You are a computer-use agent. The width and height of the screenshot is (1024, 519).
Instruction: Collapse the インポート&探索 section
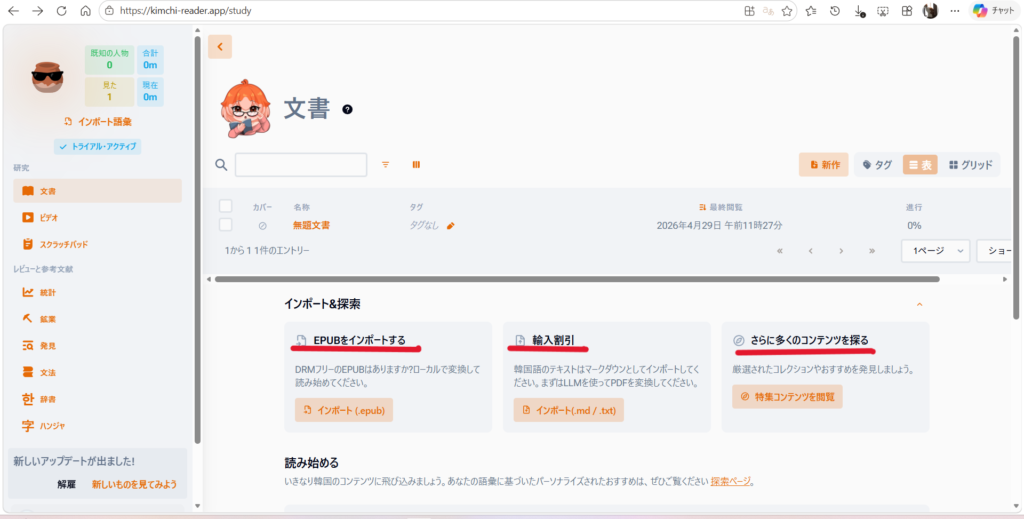click(x=919, y=304)
